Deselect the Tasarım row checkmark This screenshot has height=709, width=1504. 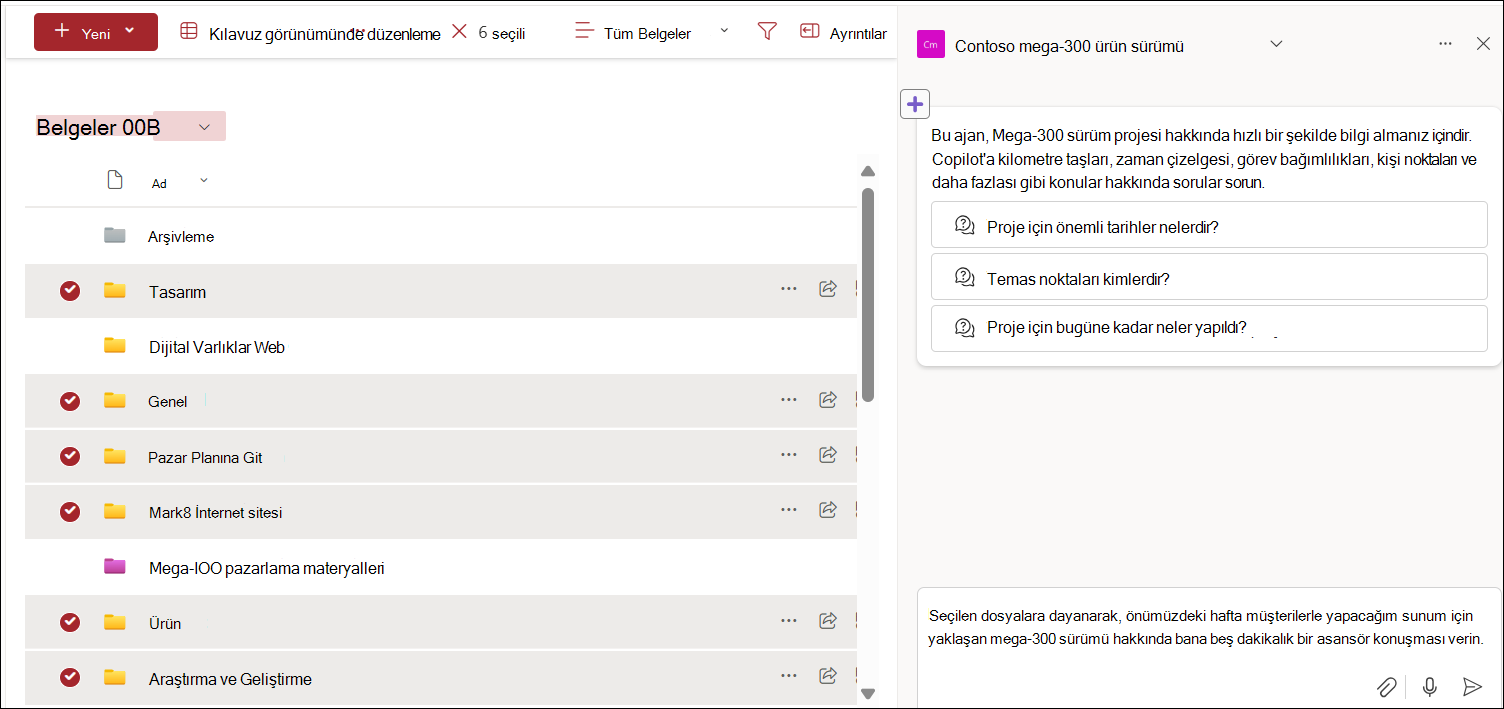coord(70,291)
